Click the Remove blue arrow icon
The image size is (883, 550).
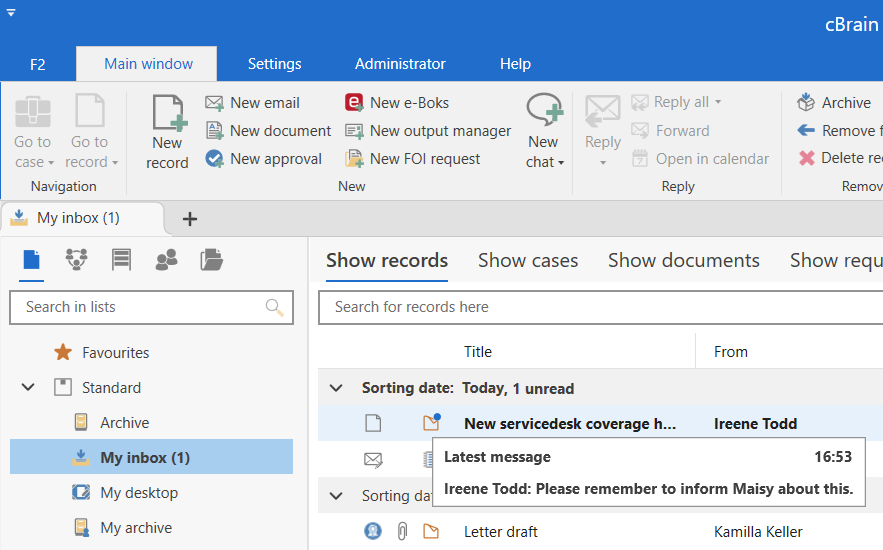coord(806,131)
